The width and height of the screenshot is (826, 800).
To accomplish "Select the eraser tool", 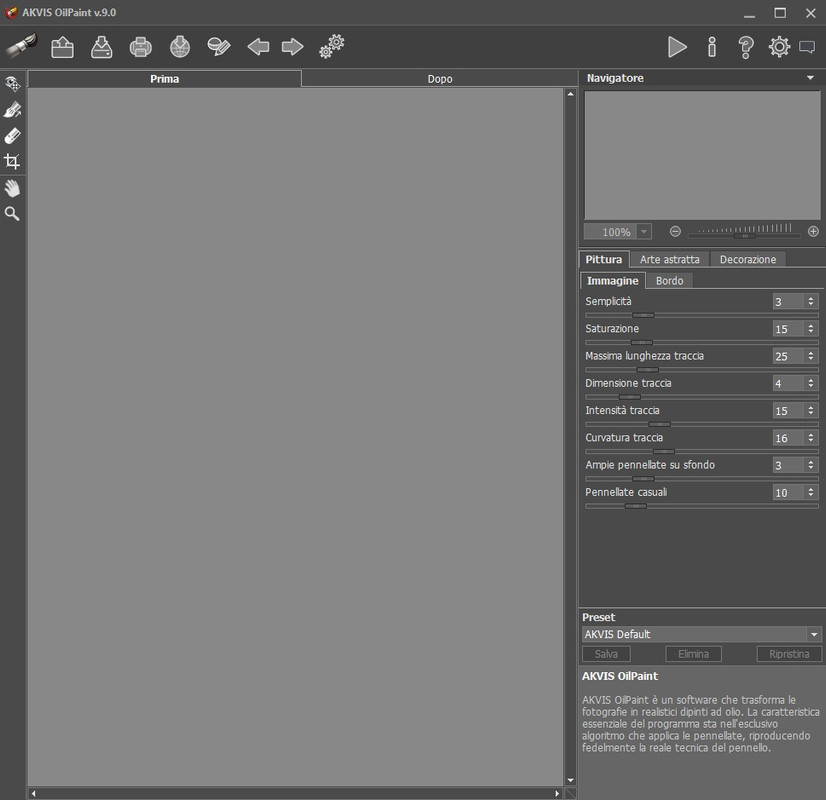I will click(x=12, y=136).
